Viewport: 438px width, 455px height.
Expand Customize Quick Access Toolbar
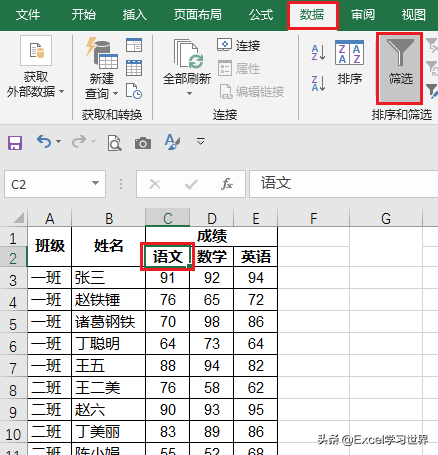[x=200, y=141]
